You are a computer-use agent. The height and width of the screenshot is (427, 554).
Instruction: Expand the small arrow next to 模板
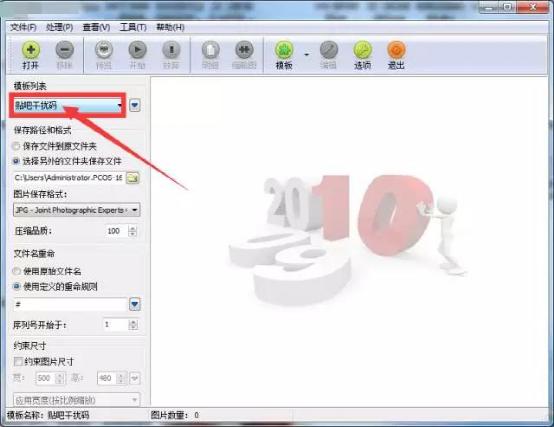point(306,54)
